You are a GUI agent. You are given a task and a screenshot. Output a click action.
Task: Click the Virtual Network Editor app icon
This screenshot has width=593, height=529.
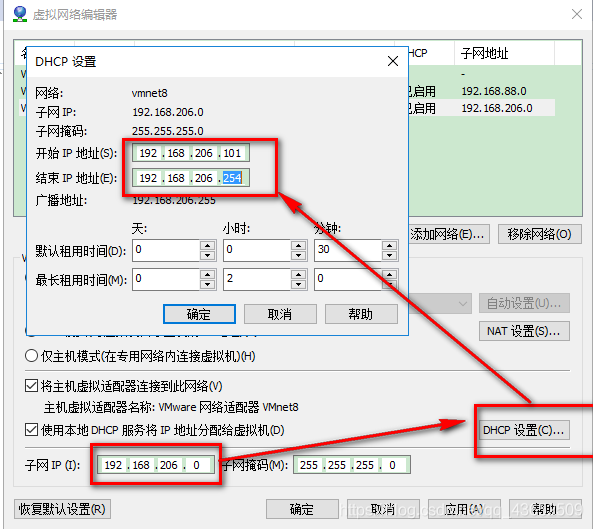tap(20, 14)
